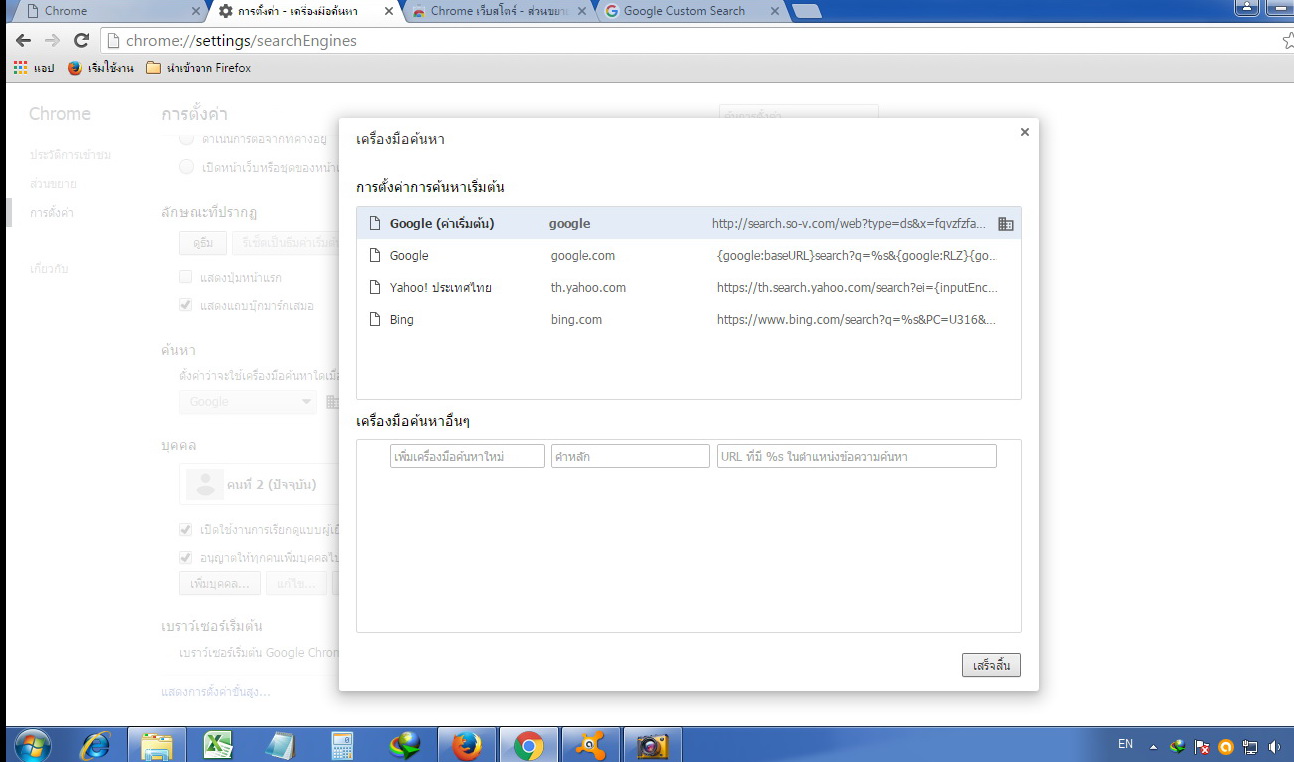Close the Chrome Web Store tab

pyautogui.click(x=582, y=11)
